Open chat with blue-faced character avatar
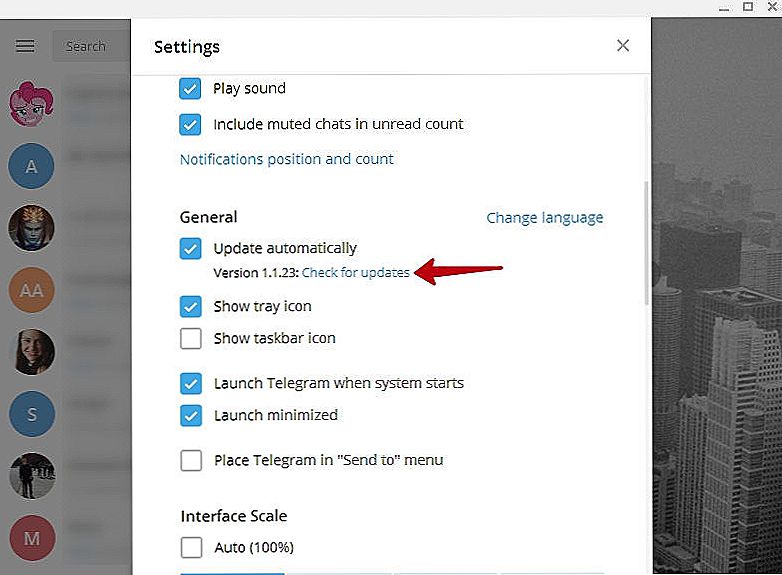The width and height of the screenshot is (782, 575). point(31,228)
